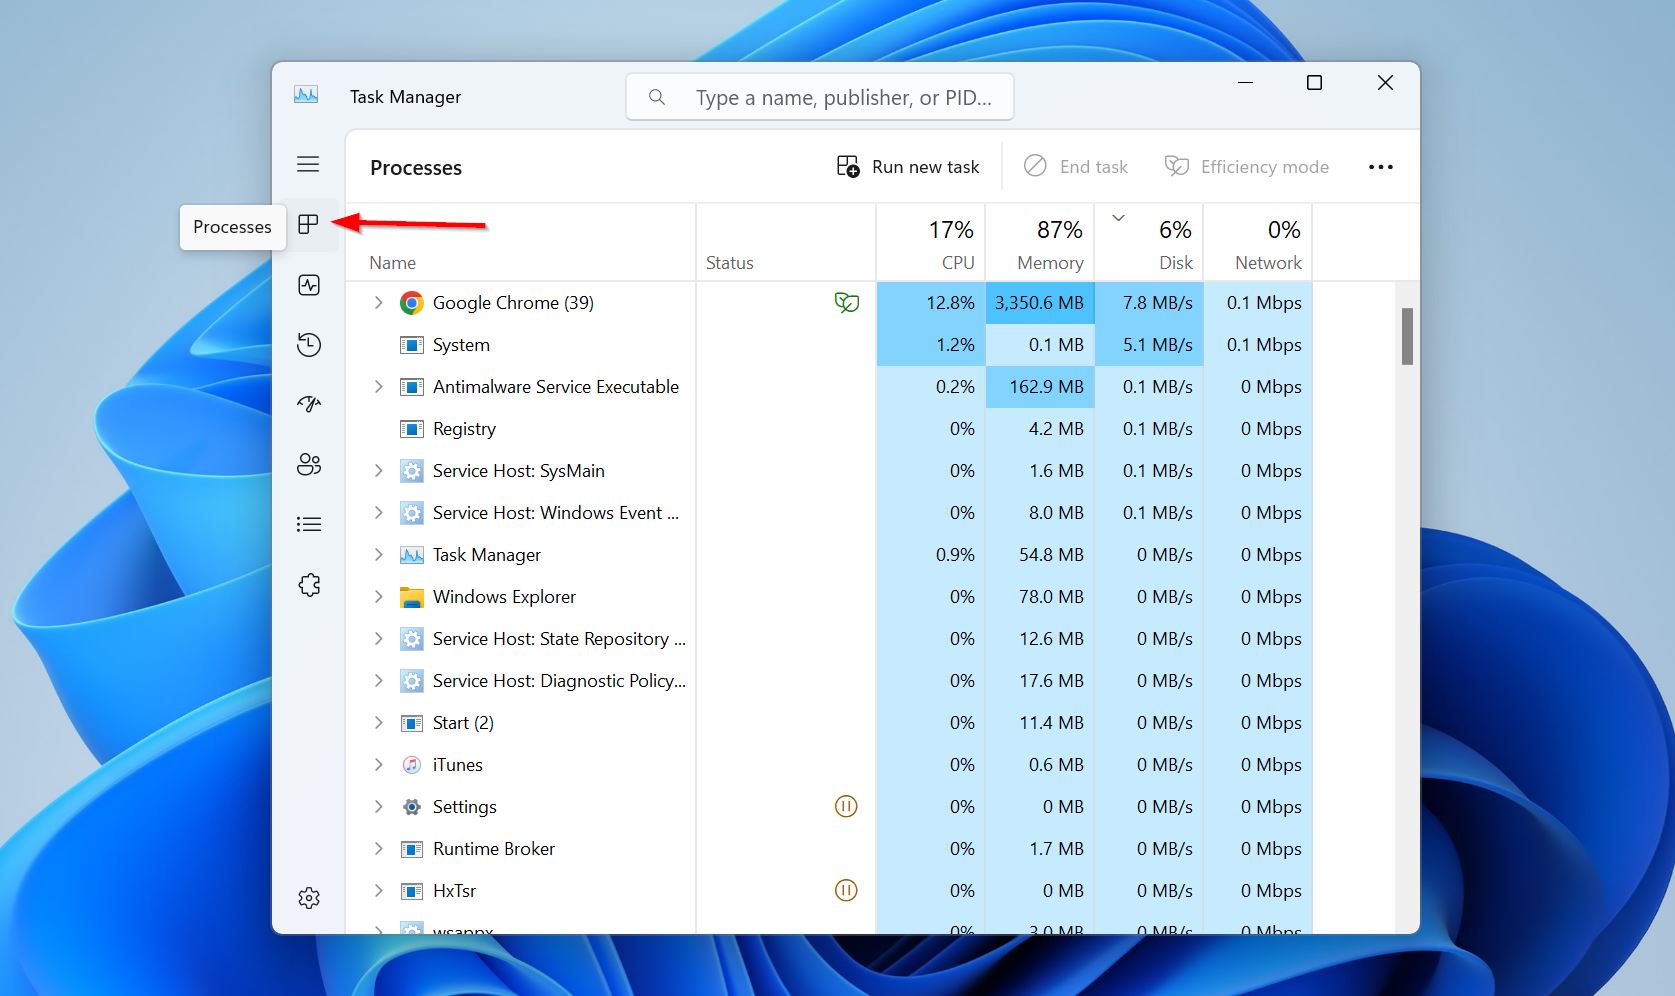
Task: Click the Run new task button
Action: point(908,167)
